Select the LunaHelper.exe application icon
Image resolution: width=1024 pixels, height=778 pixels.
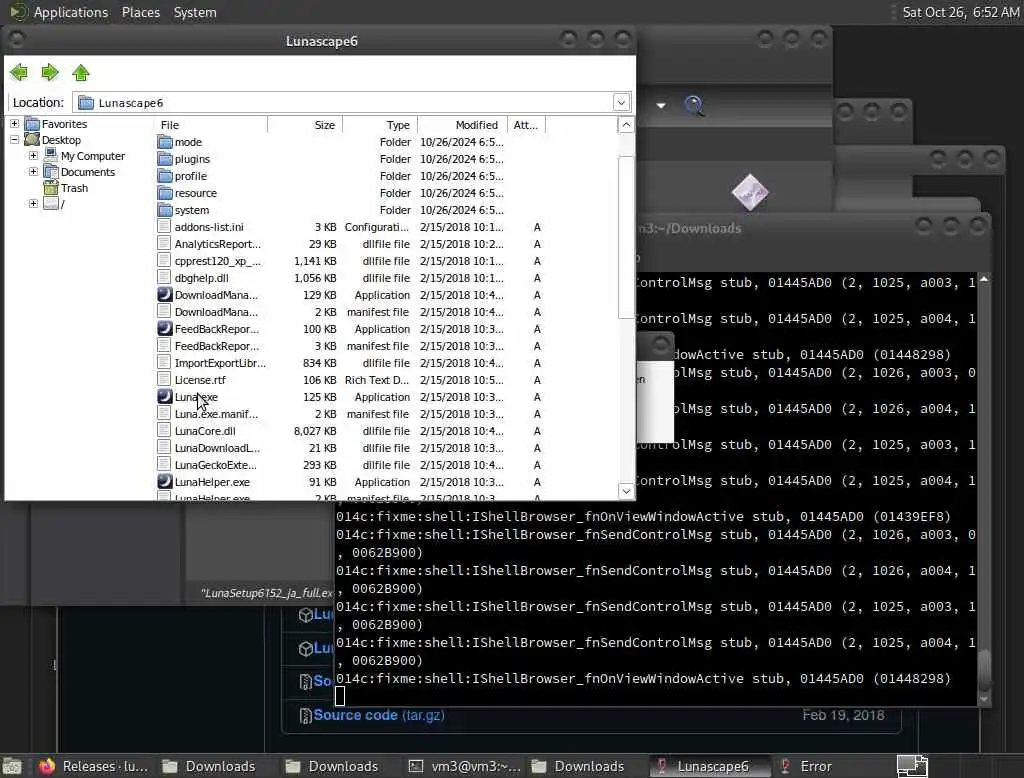[165, 481]
